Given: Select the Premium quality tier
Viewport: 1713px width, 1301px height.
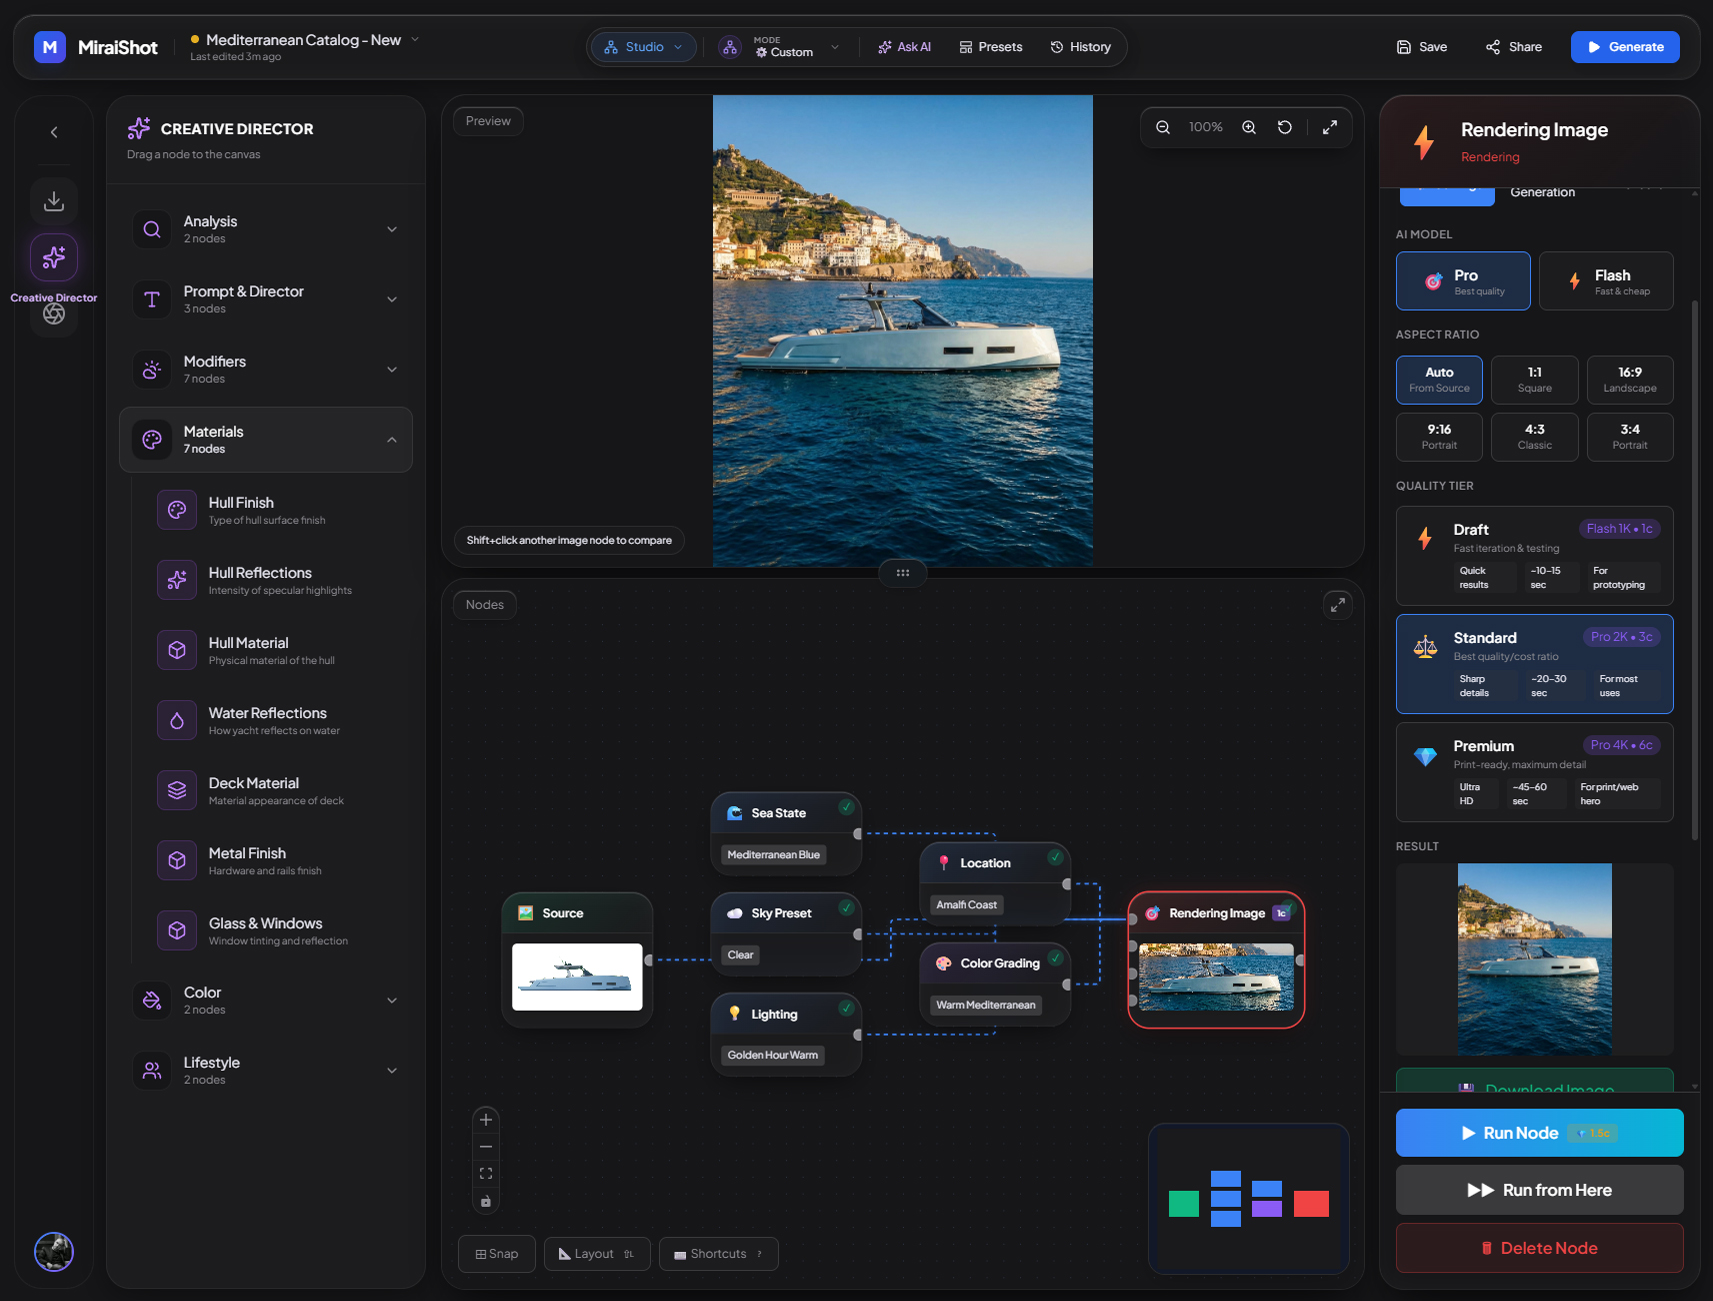Looking at the screenshot, I should click(1533, 771).
